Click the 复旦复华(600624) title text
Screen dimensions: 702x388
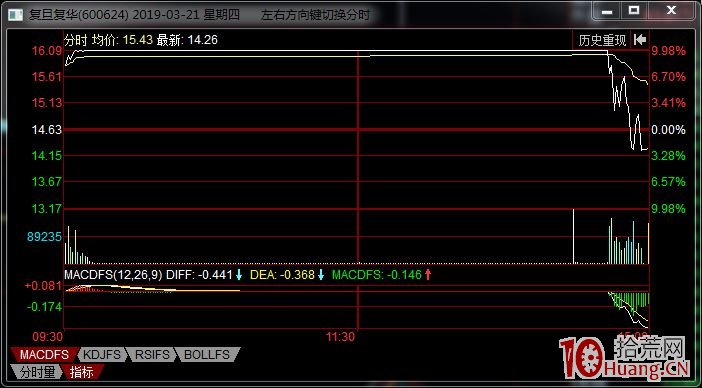(x=79, y=15)
